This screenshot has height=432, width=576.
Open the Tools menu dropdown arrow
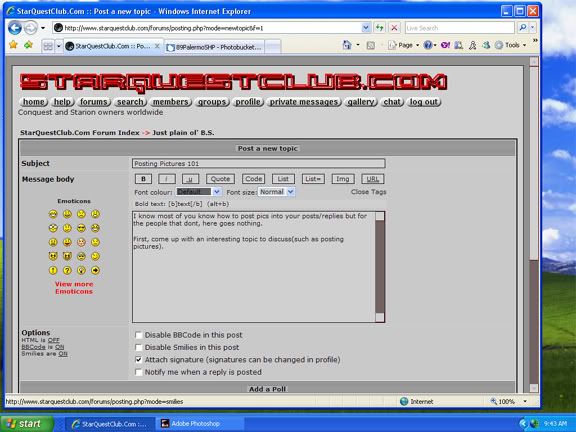tap(525, 45)
